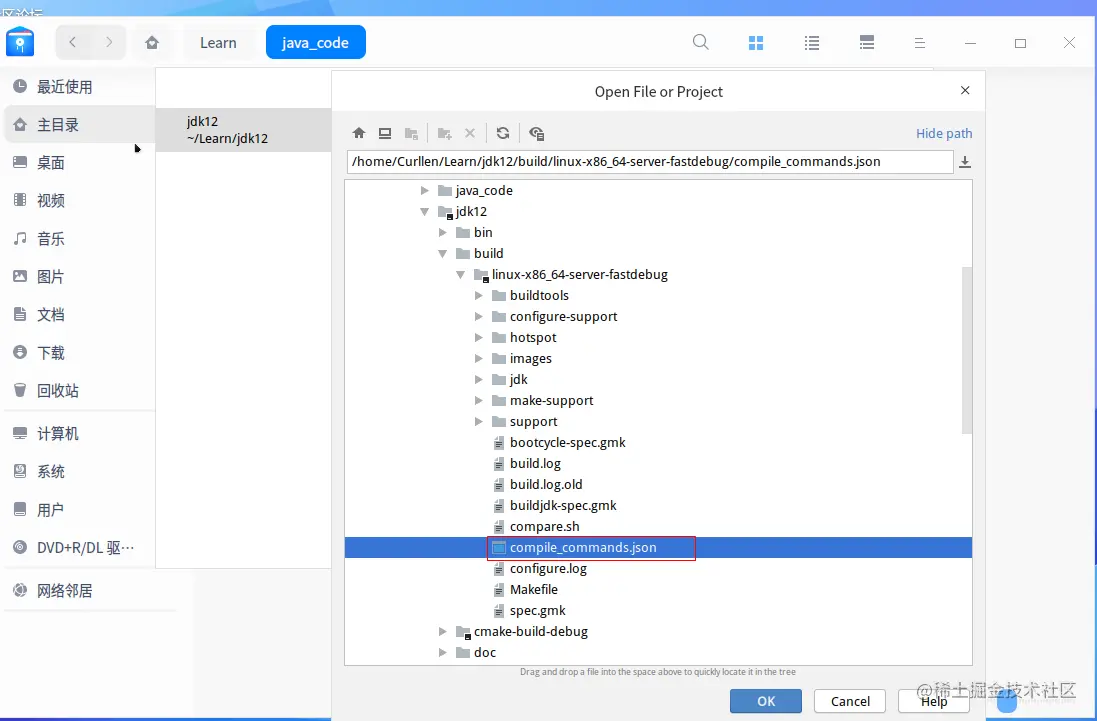Open 下载 sidebar entry

click(78, 352)
